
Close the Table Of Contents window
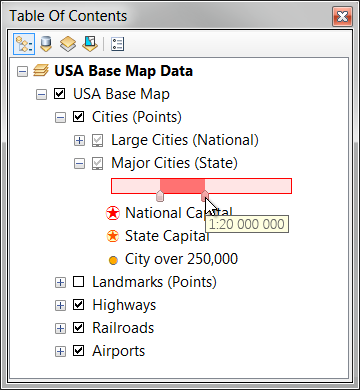tap(342, 16)
